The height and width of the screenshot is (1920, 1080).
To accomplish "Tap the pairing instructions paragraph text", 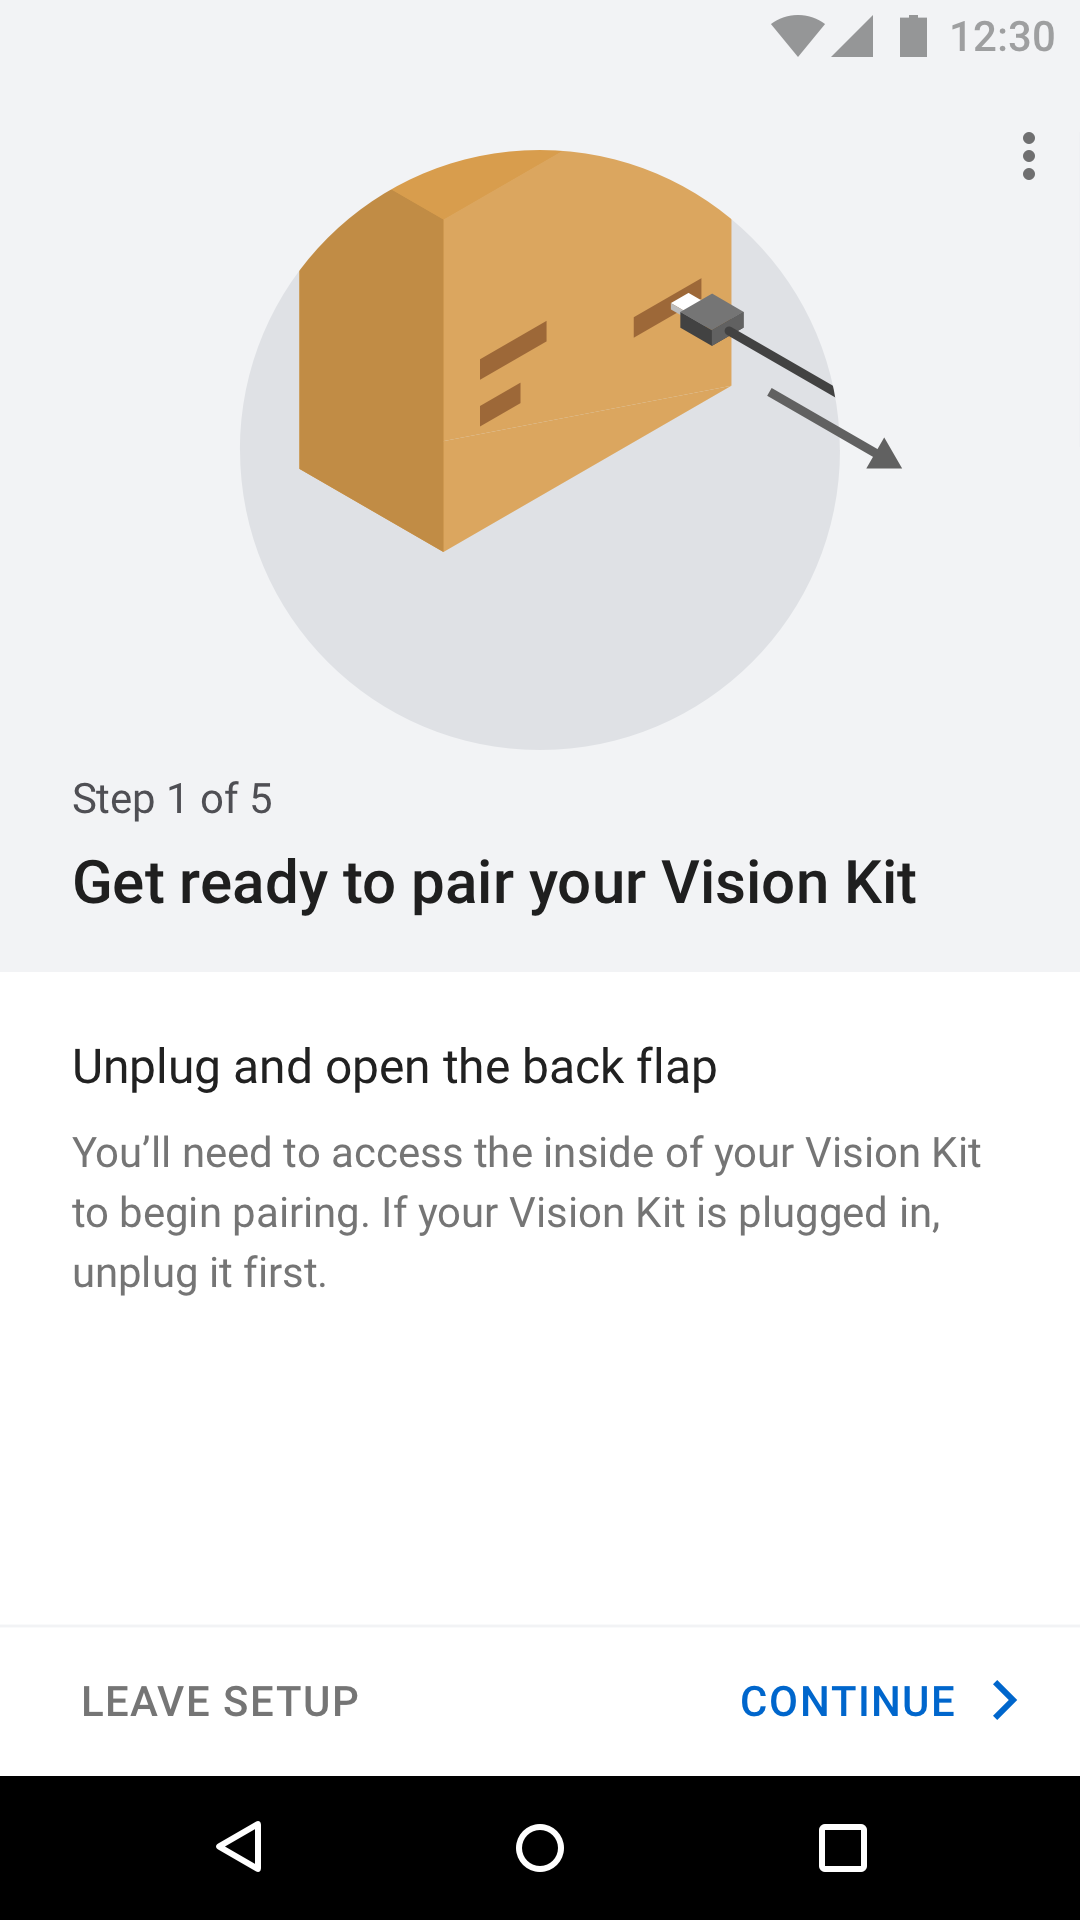I will click(x=526, y=1212).
